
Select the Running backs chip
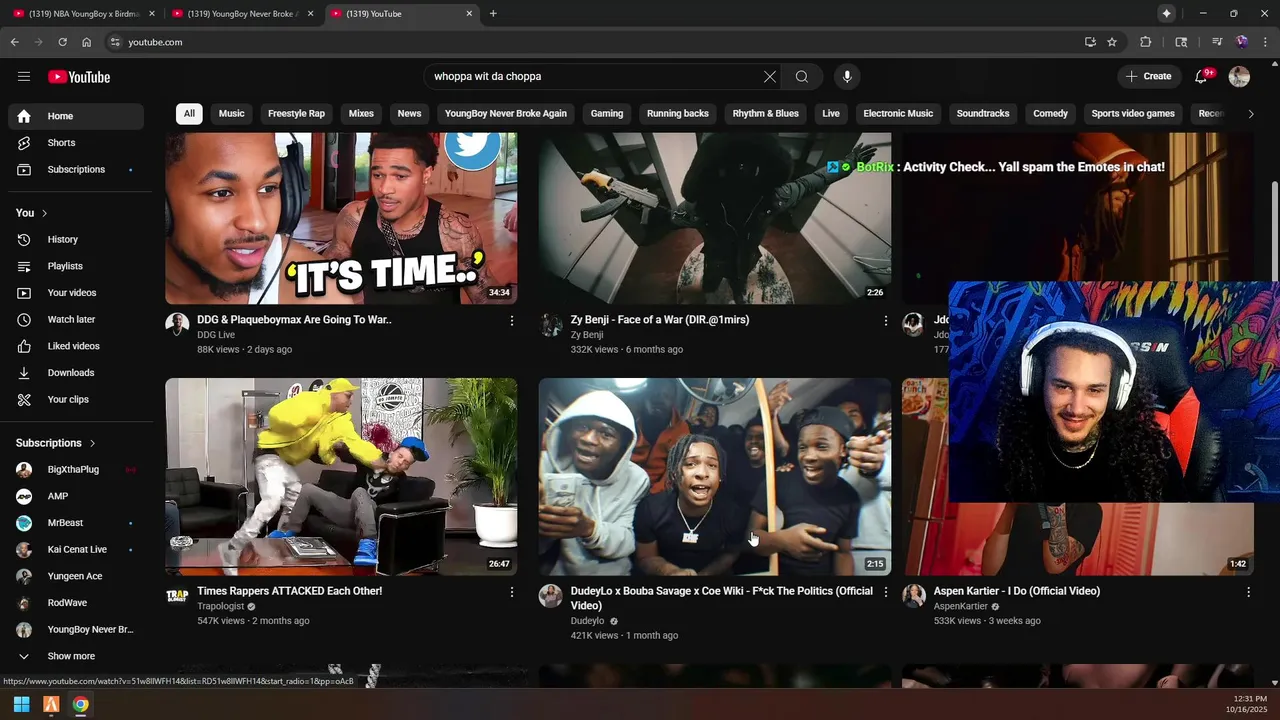678,114
